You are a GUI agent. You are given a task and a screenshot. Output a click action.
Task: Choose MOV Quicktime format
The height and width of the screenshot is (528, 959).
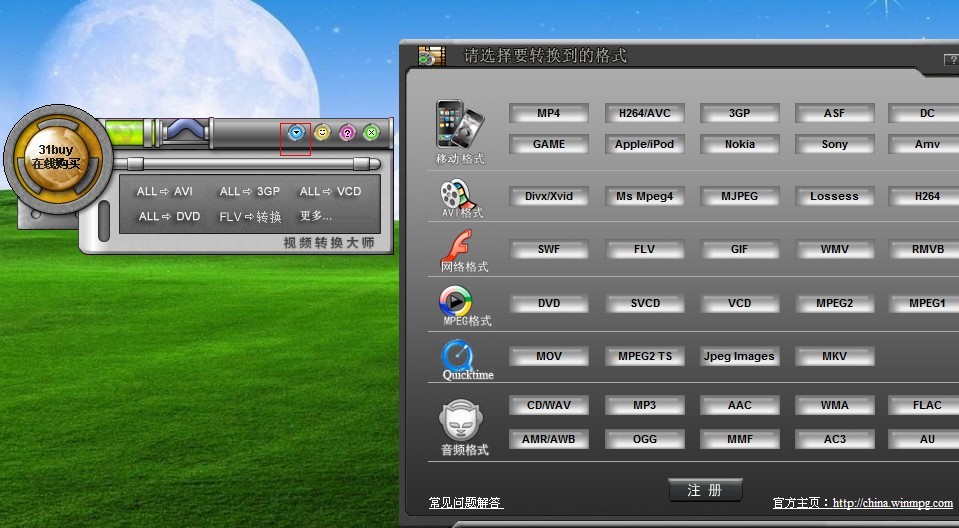549,356
